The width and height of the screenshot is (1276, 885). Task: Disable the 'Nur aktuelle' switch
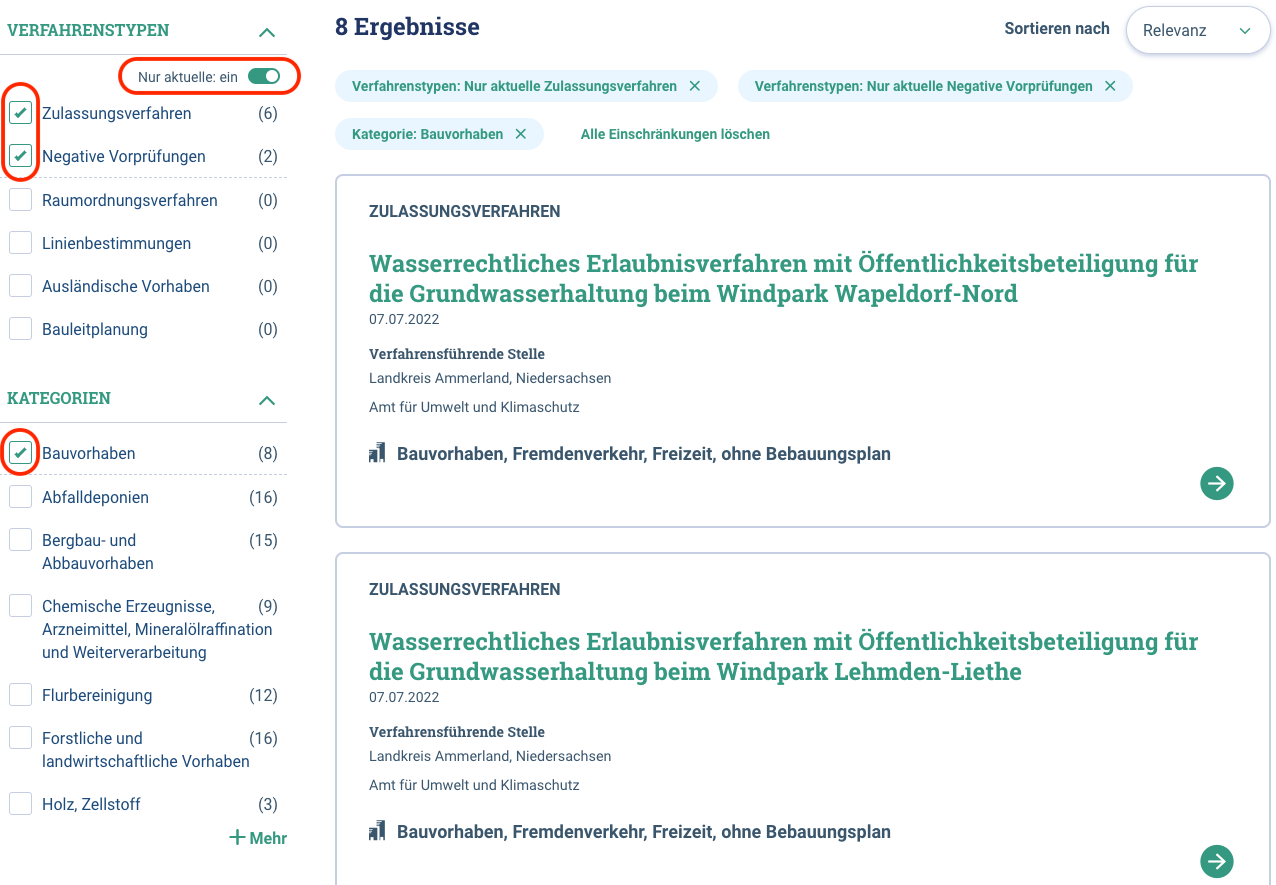265,76
